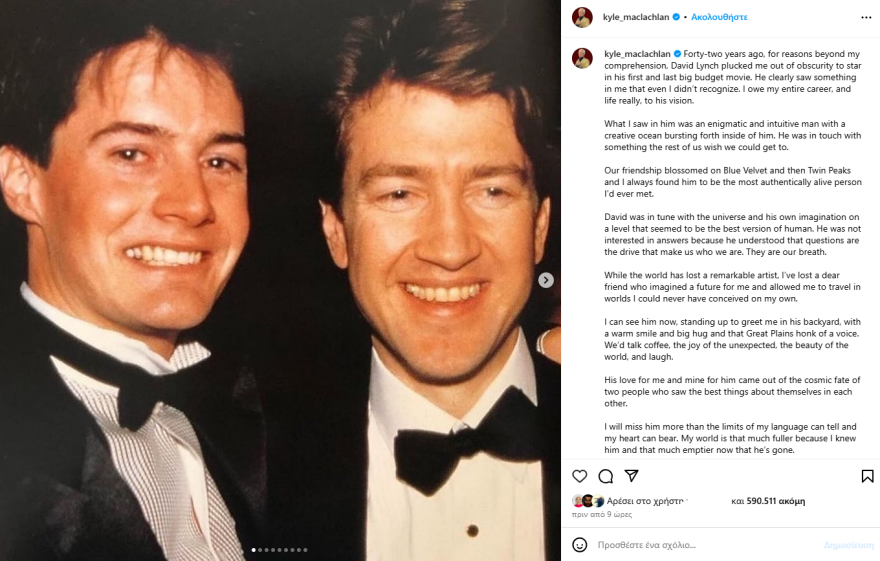Image resolution: width=880 pixels, height=561 pixels.
Task: Follow the account via the Ακολουθήστε link
Action: pos(719,17)
